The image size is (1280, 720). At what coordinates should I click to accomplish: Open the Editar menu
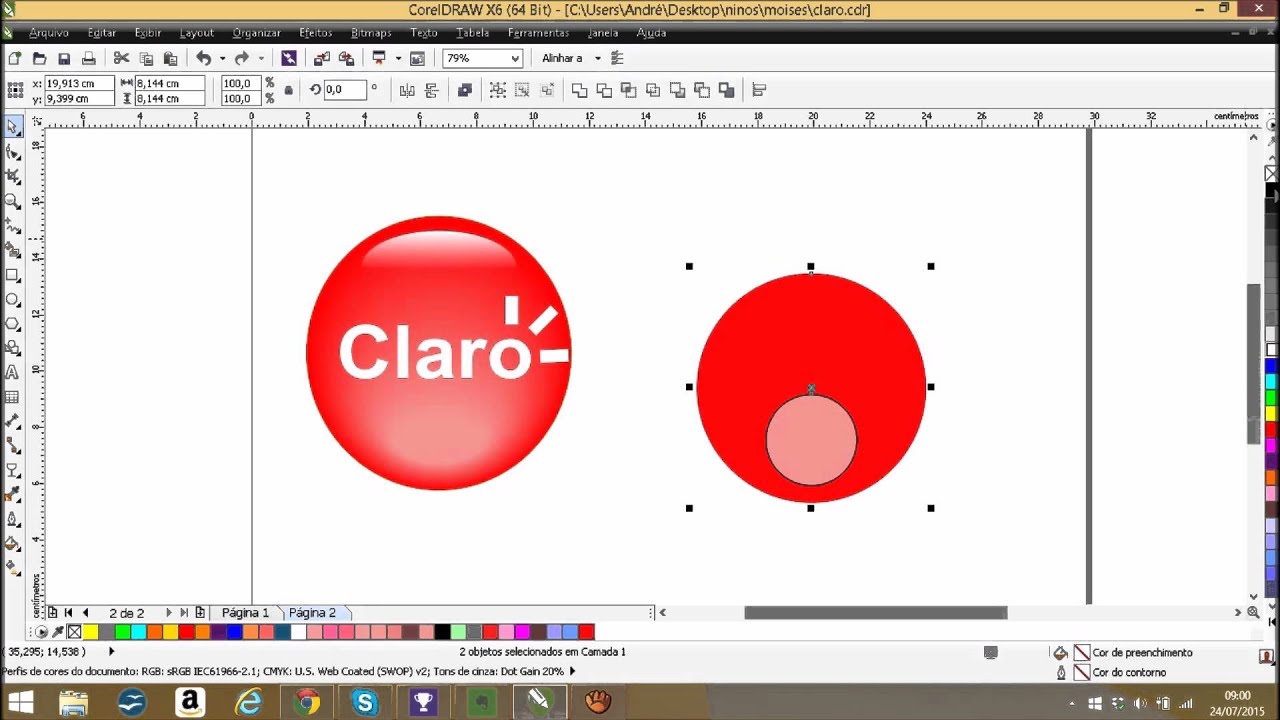[102, 33]
